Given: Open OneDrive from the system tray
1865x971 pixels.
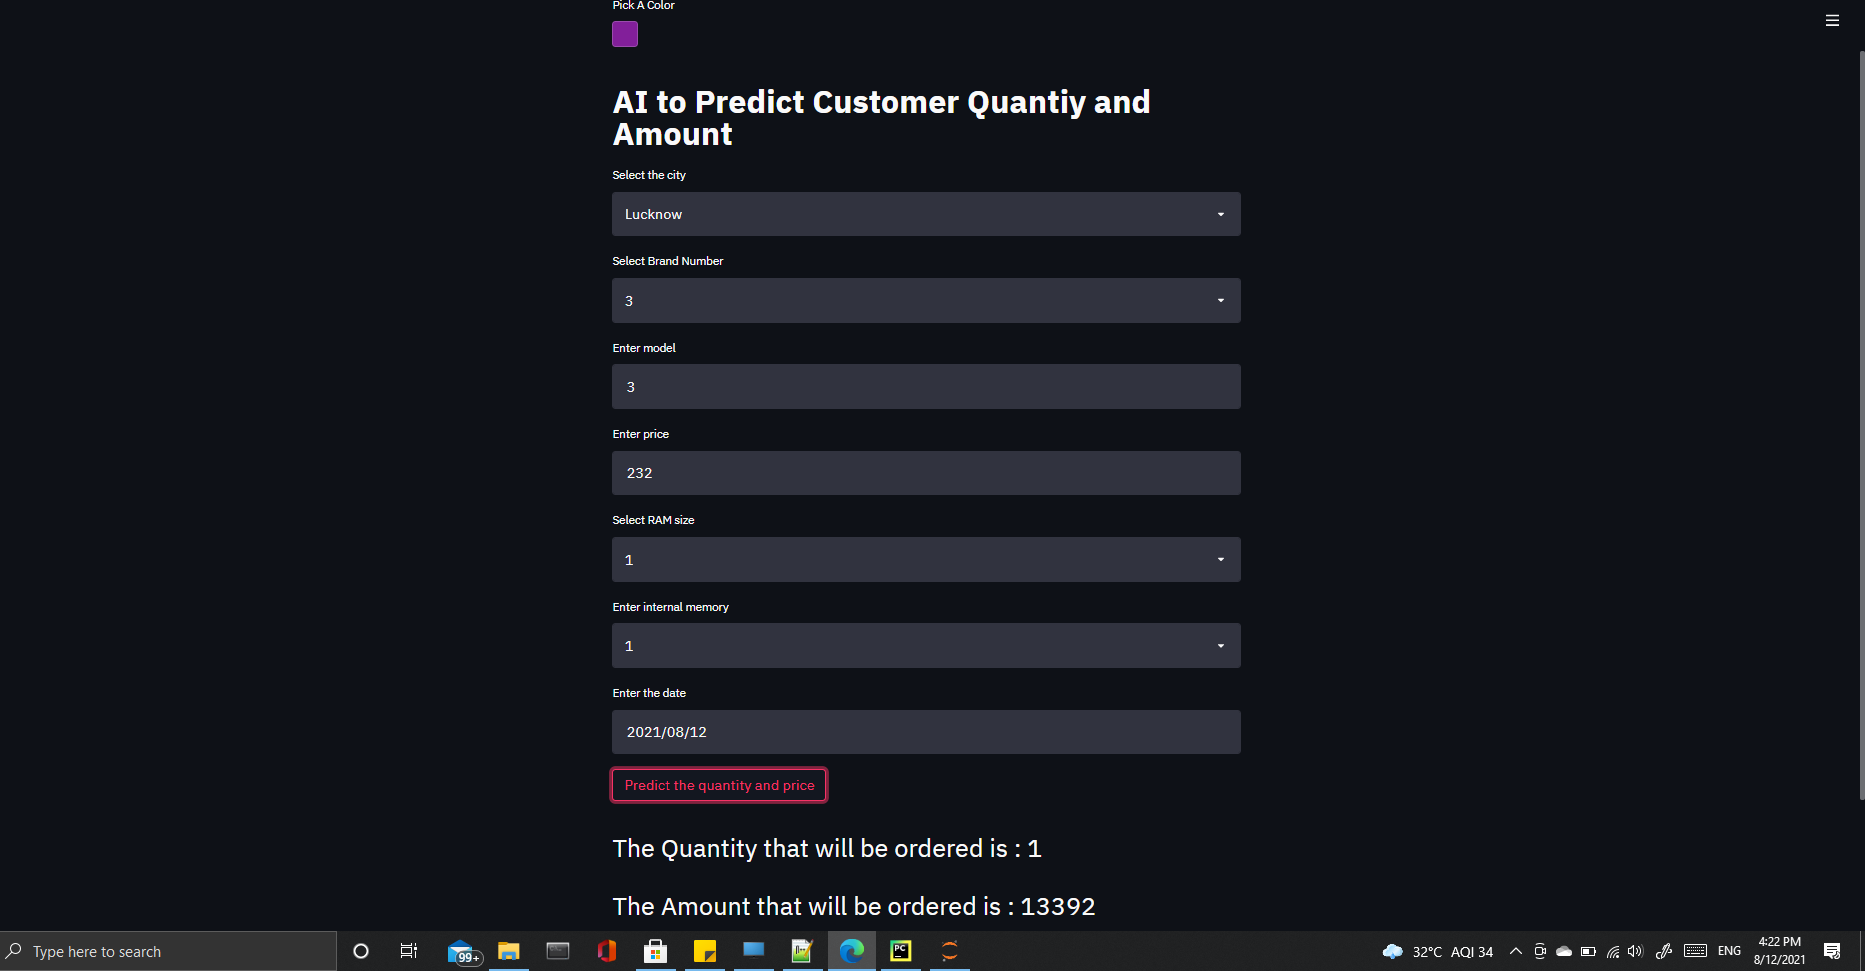Looking at the screenshot, I should click(x=1563, y=951).
